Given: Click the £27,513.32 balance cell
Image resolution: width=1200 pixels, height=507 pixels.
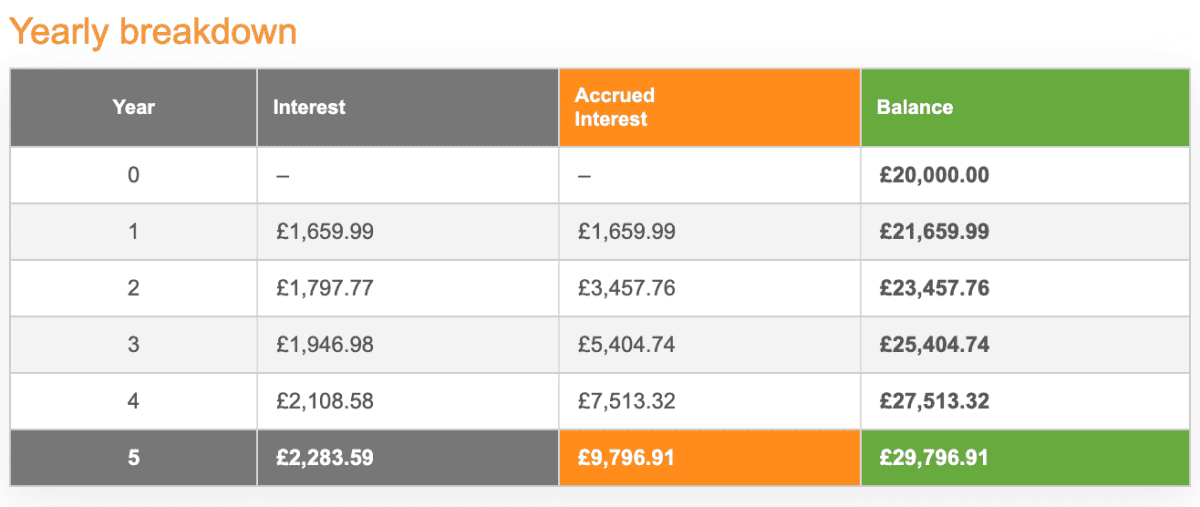Looking at the screenshot, I should pyautogui.click(x=934, y=402).
